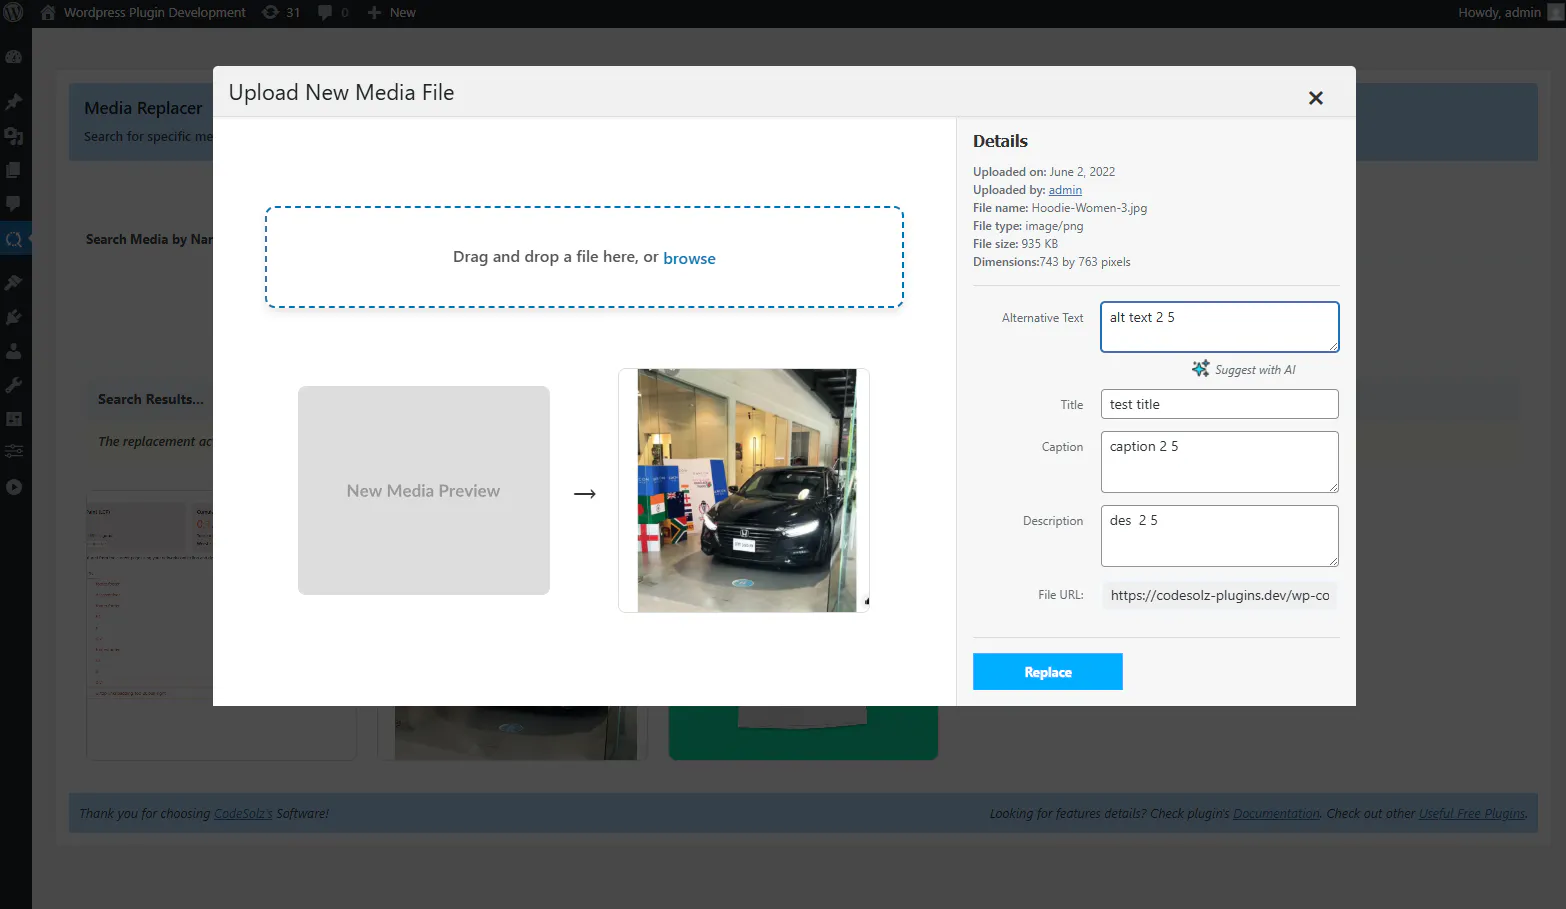
Task: Click the Replace button
Action: tap(1048, 672)
